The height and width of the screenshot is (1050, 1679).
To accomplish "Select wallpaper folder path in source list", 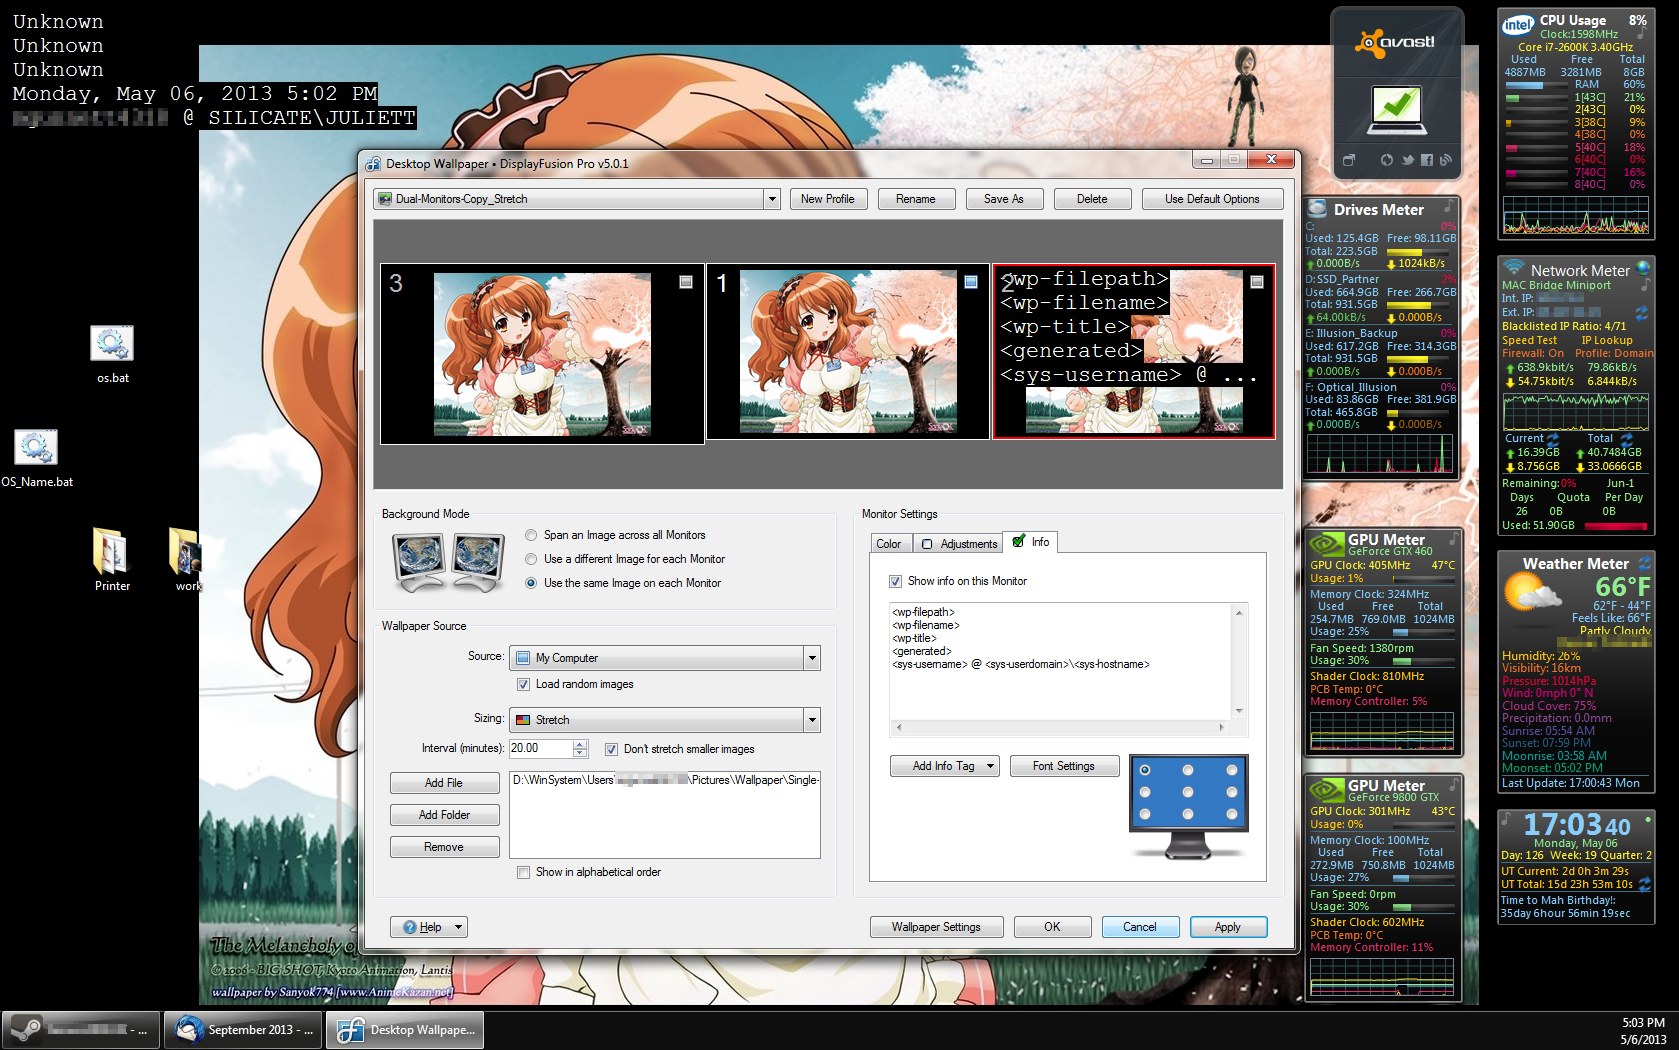I will [x=665, y=780].
